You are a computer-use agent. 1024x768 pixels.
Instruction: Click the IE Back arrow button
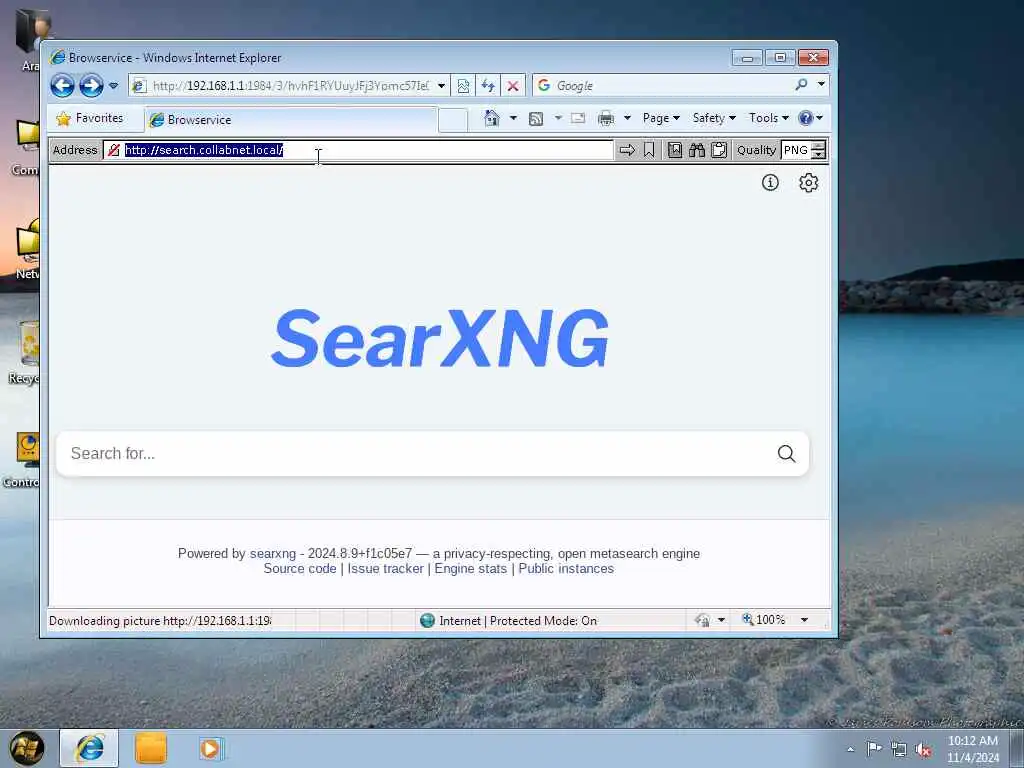click(x=63, y=86)
